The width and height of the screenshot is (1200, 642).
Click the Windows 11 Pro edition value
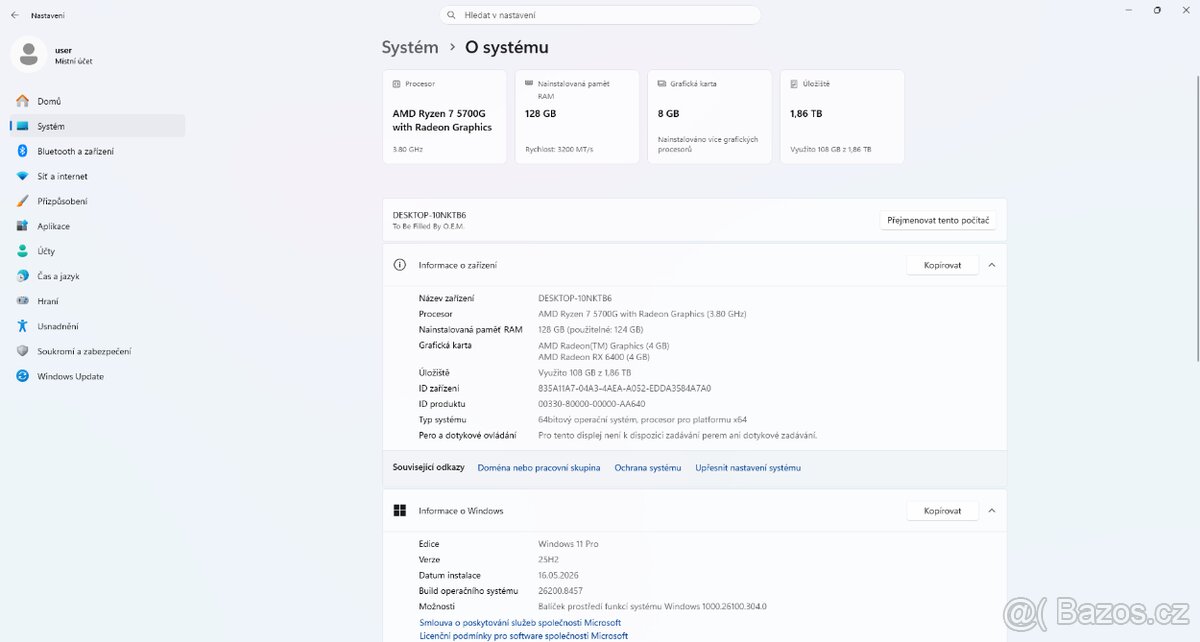pyautogui.click(x=568, y=544)
